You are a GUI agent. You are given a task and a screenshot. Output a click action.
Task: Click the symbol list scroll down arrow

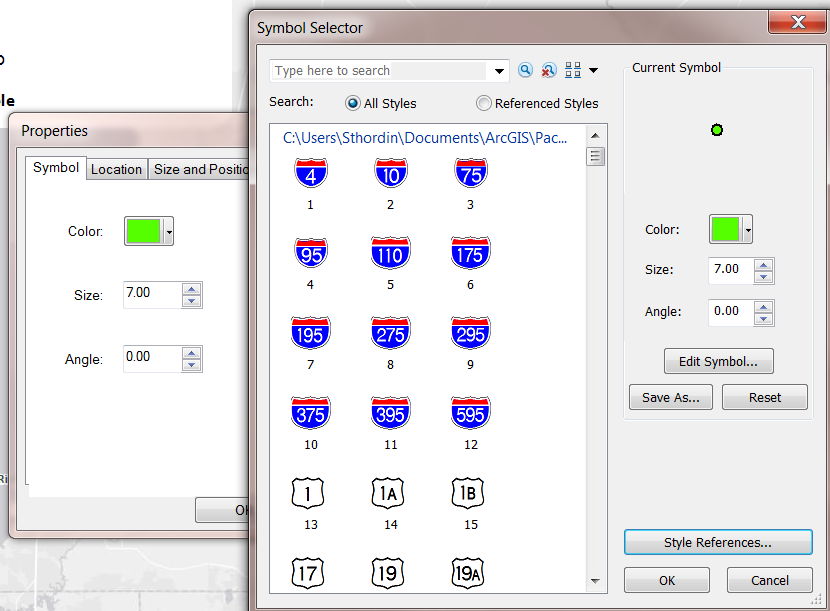click(x=596, y=581)
